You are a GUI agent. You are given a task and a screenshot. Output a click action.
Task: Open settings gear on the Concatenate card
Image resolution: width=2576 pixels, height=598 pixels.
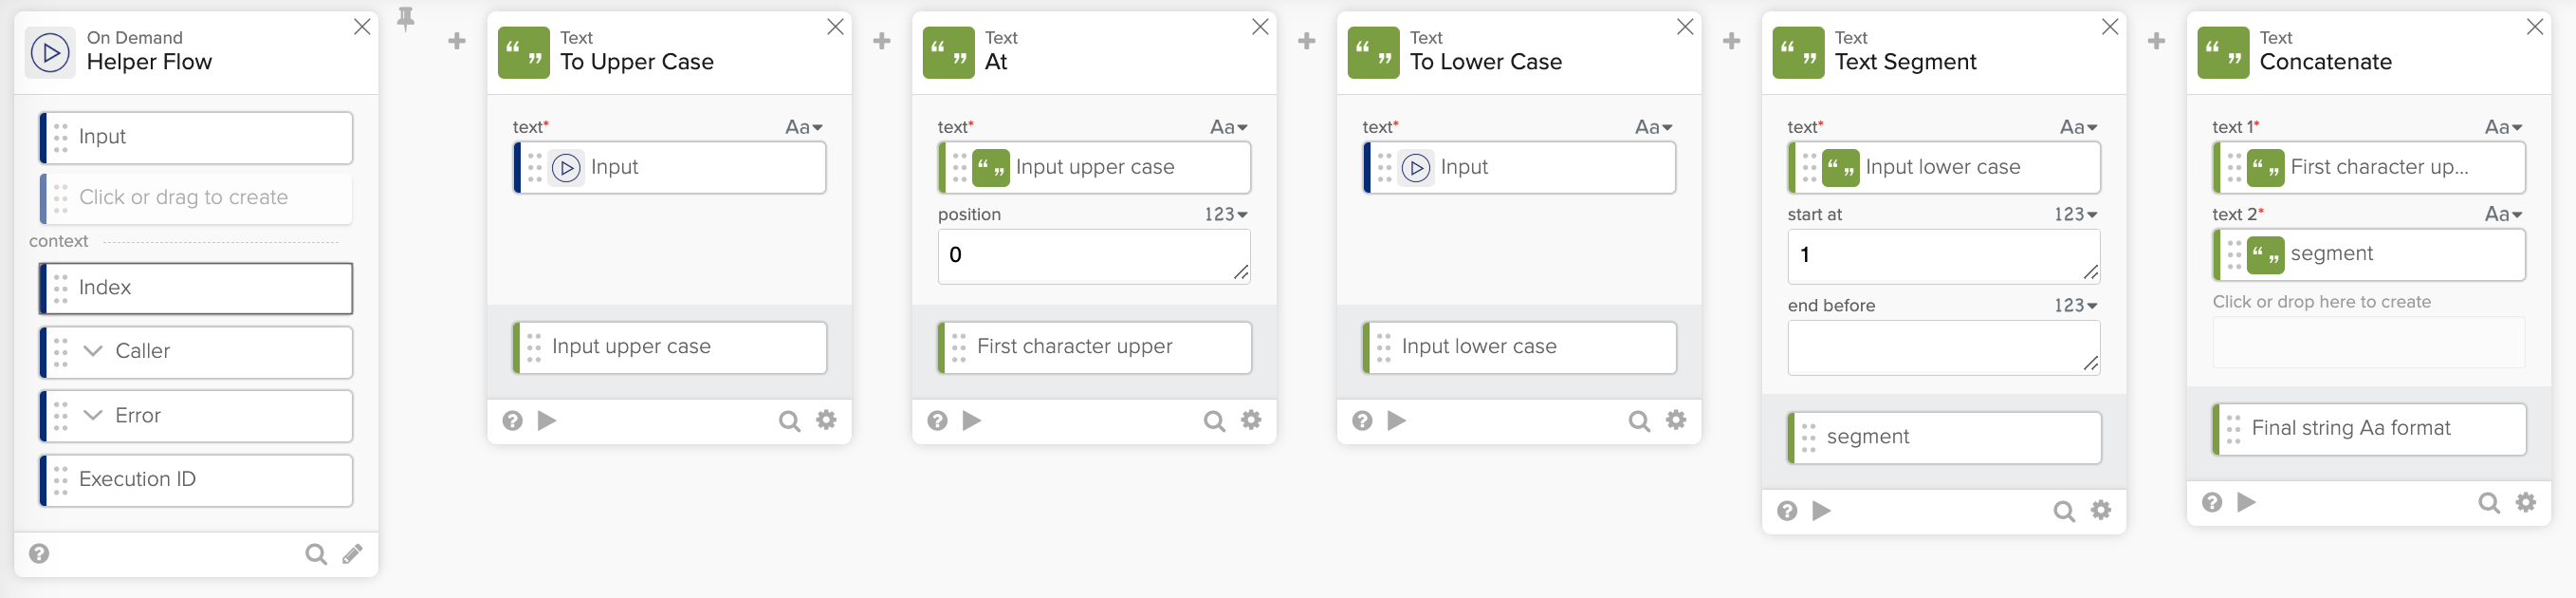click(x=2526, y=503)
